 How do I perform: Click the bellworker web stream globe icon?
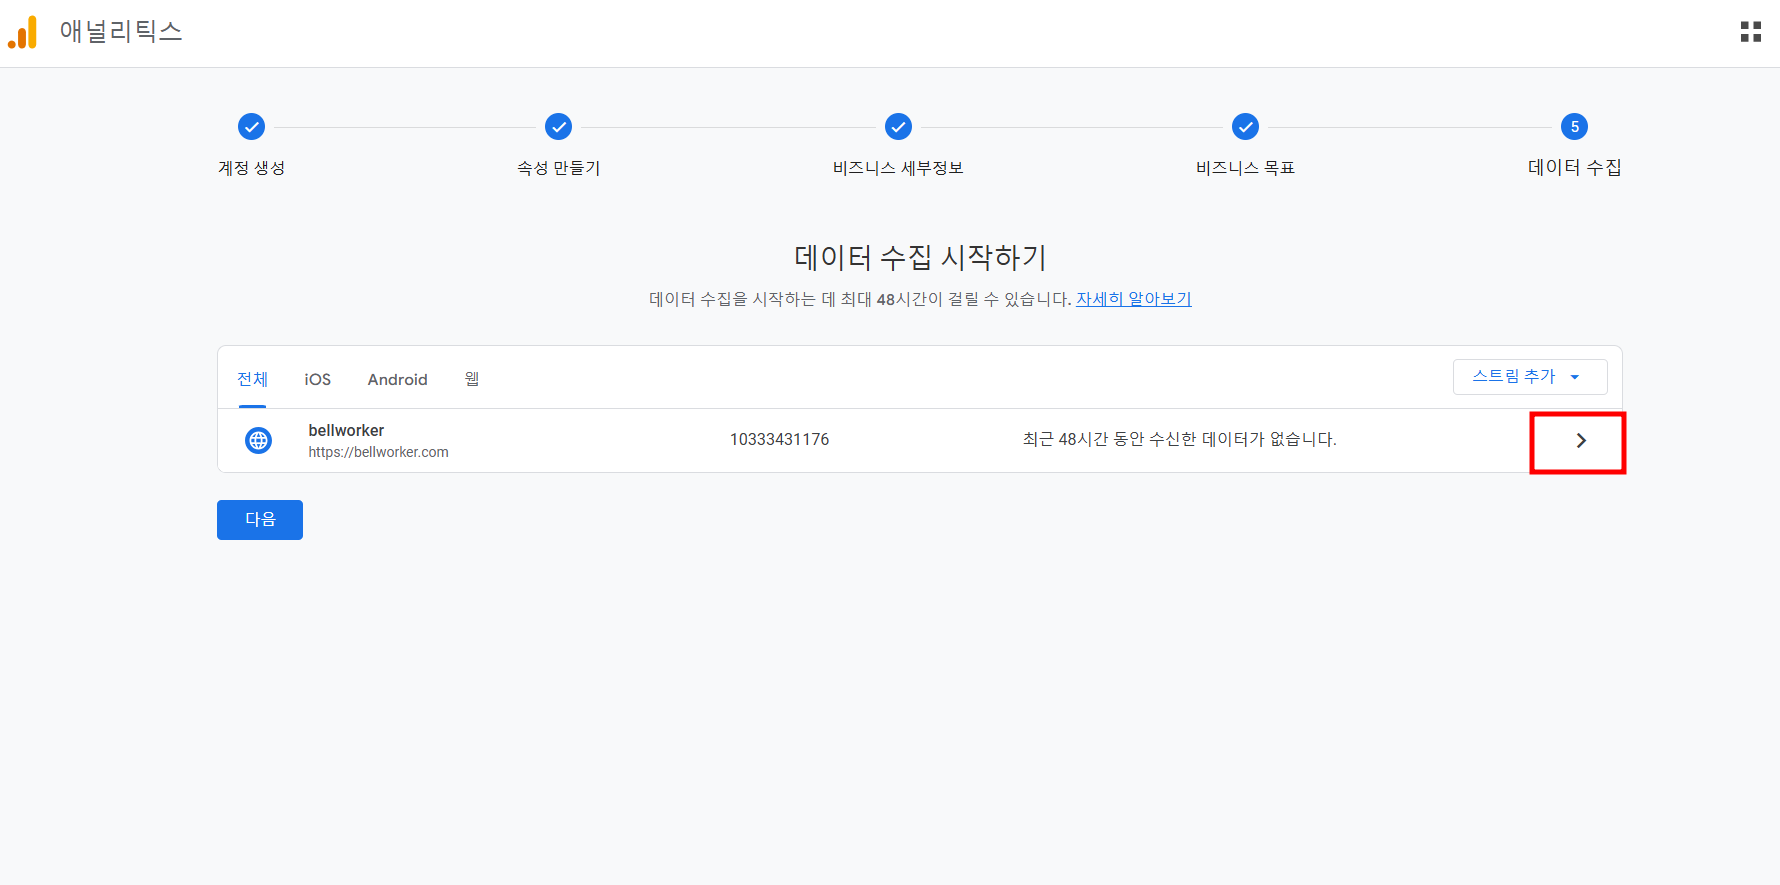[x=259, y=440]
